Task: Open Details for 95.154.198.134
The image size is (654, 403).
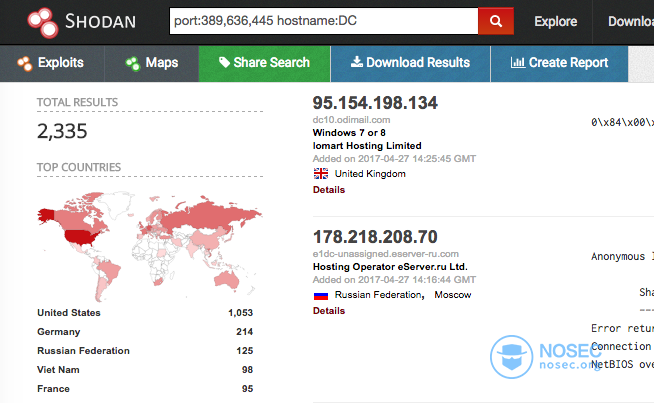Action: pyautogui.click(x=329, y=190)
